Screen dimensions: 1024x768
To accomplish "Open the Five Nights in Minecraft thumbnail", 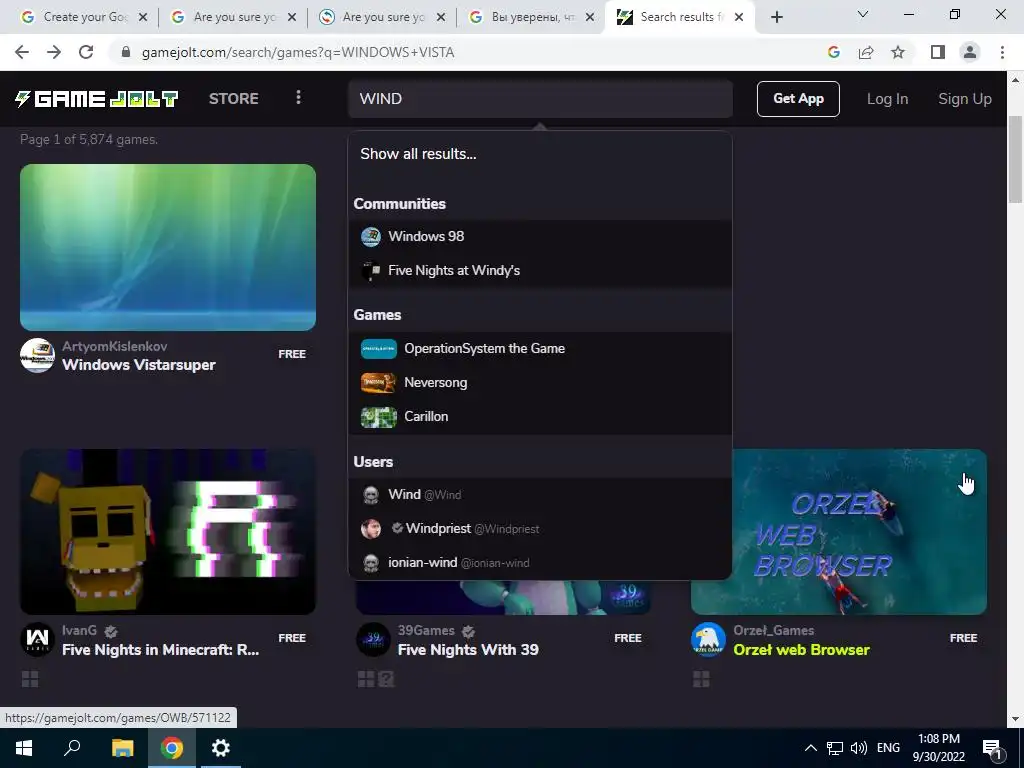I will (x=168, y=532).
